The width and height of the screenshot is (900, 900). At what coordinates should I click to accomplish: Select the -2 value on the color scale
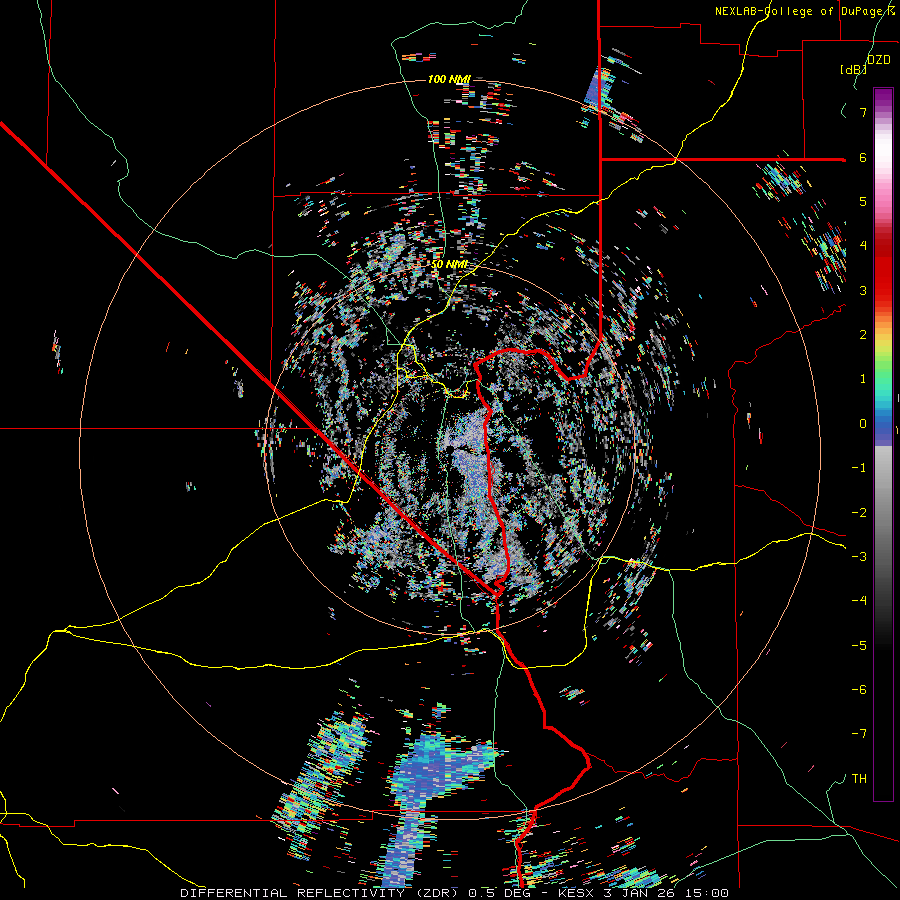(859, 513)
